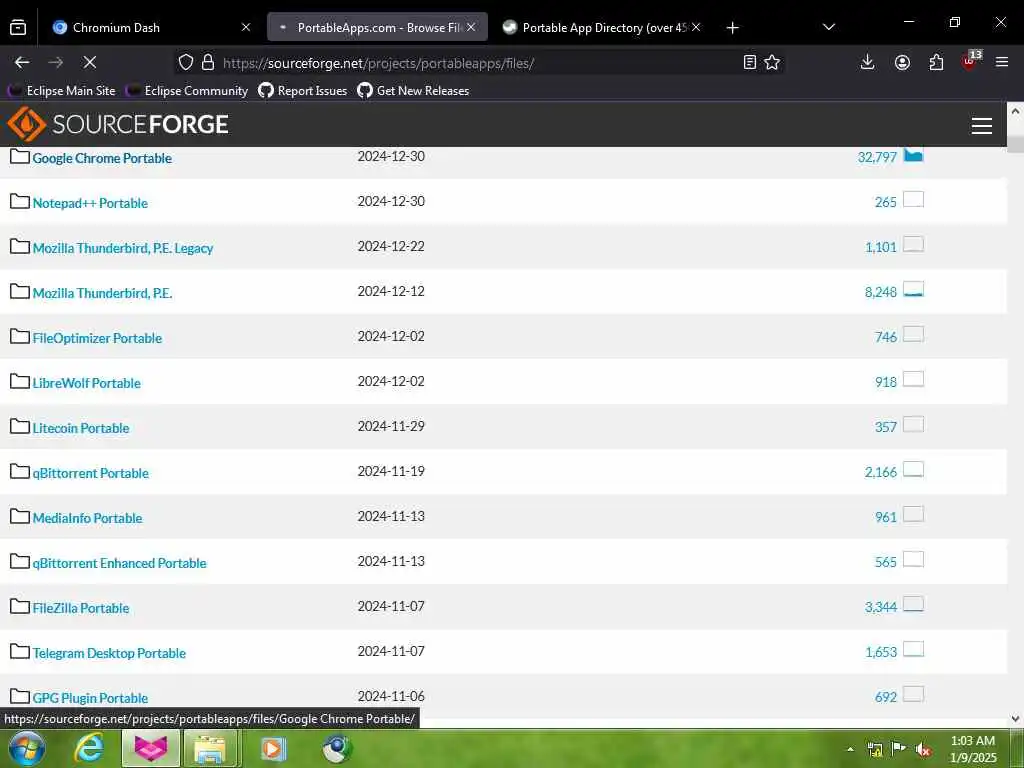Open the Litecoin Portable folder
Image resolution: width=1024 pixels, height=768 pixels.
81,428
